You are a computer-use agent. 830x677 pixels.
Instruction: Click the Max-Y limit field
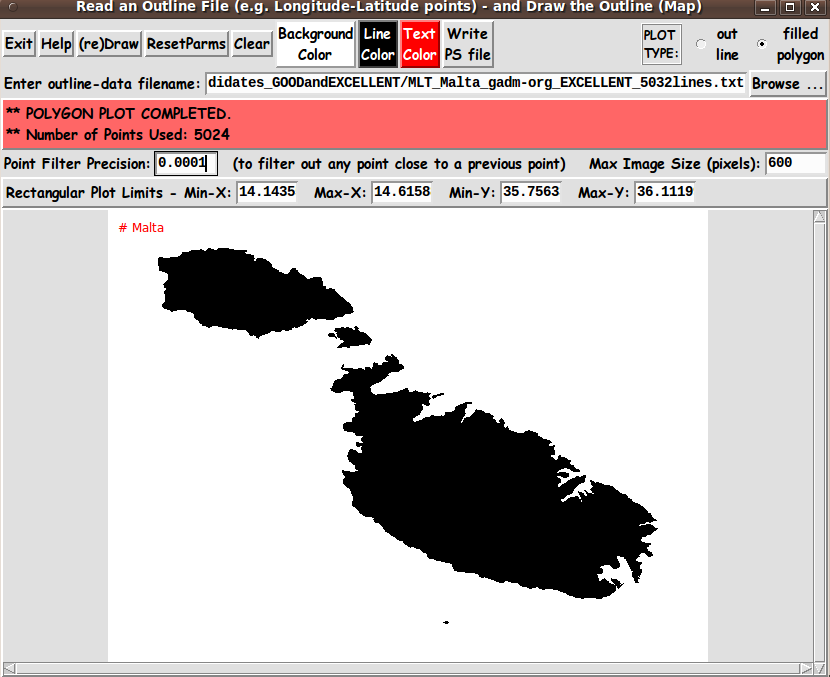coord(665,192)
